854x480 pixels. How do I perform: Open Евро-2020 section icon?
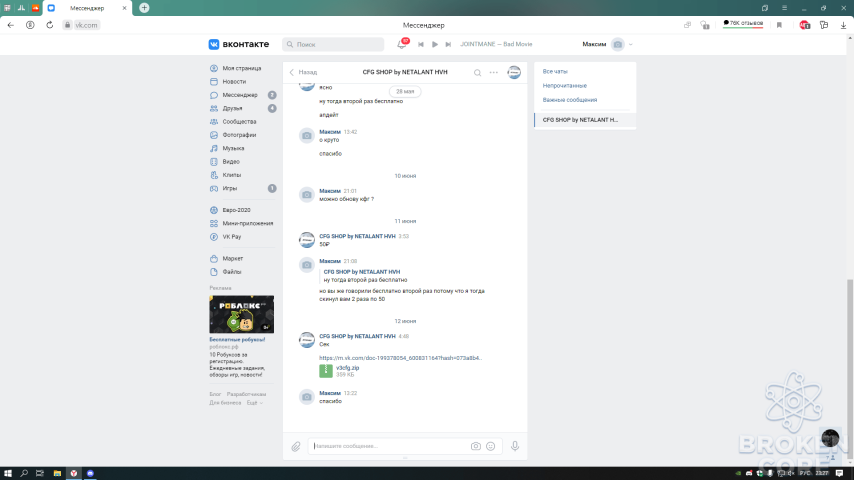(214, 210)
